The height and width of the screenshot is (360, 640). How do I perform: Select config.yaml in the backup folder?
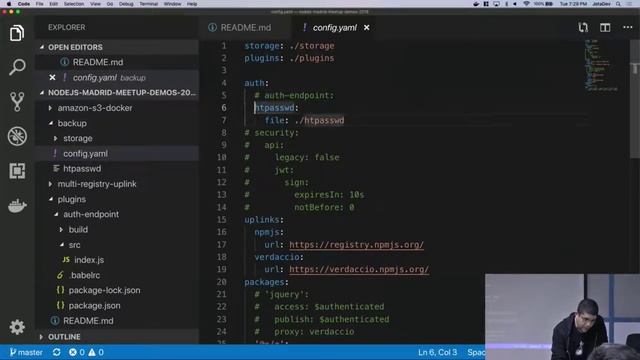[117, 153]
